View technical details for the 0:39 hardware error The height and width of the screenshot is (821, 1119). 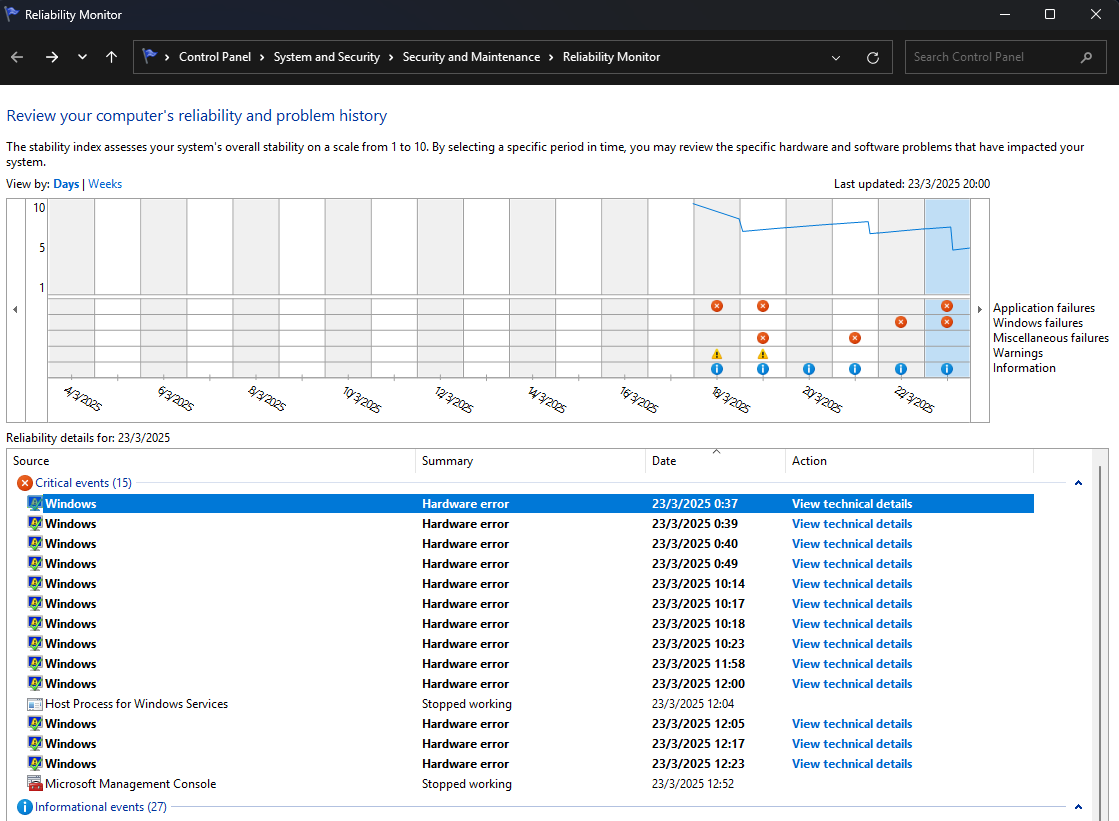pos(852,524)
